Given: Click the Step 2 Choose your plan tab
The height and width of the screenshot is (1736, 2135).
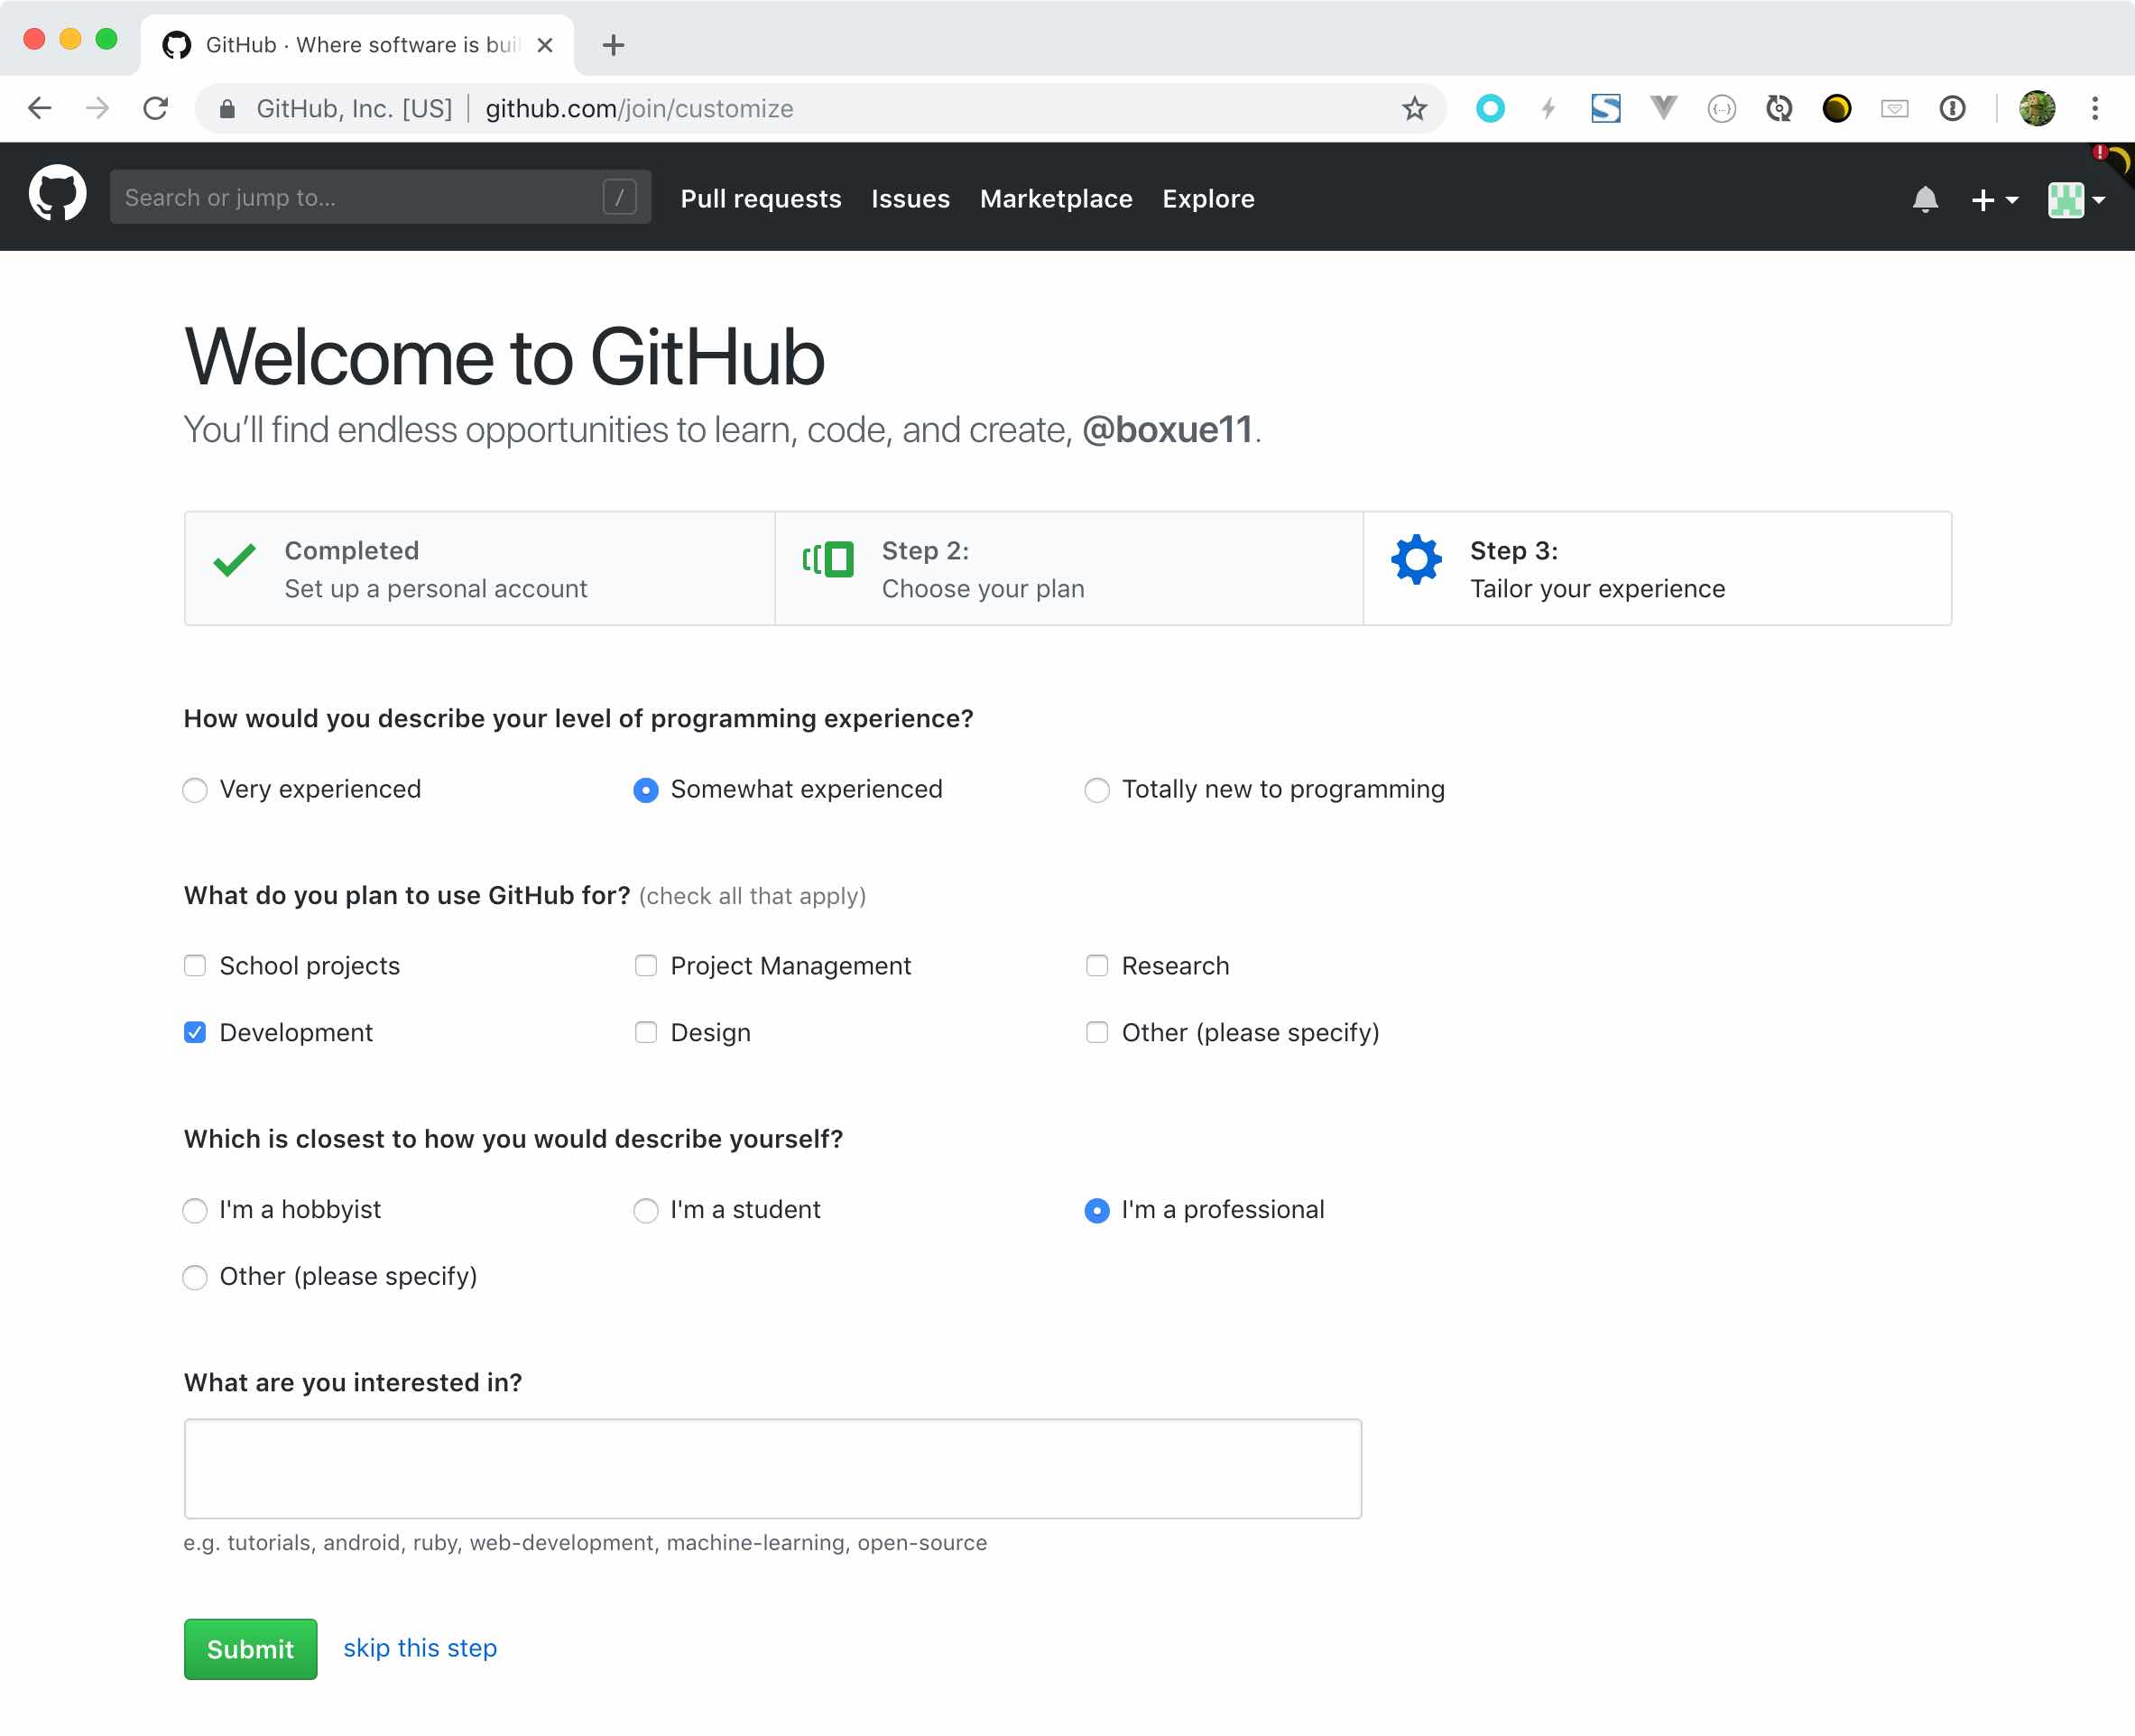Looking at the screenshot, I should [1068, 569].
